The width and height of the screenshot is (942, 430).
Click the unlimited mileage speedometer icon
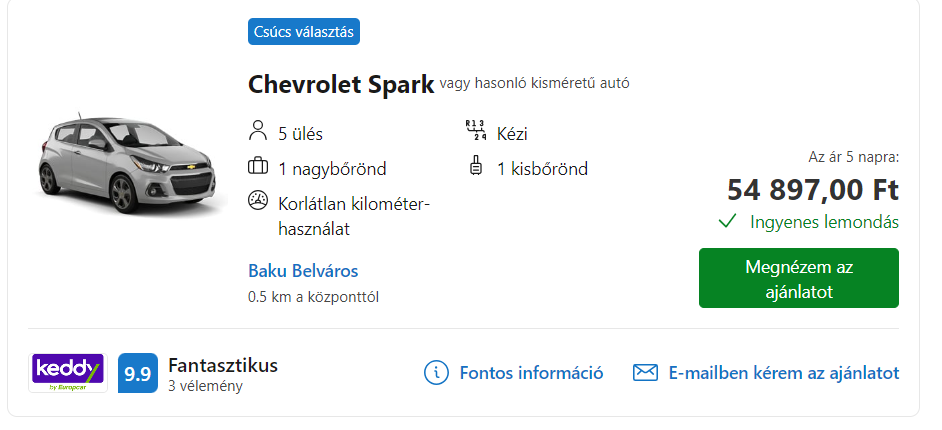(257, 201)
